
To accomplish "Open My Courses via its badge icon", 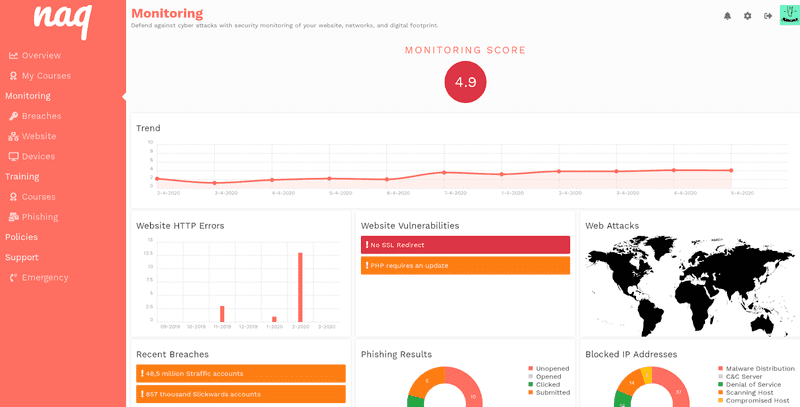I will click(13, 75).
